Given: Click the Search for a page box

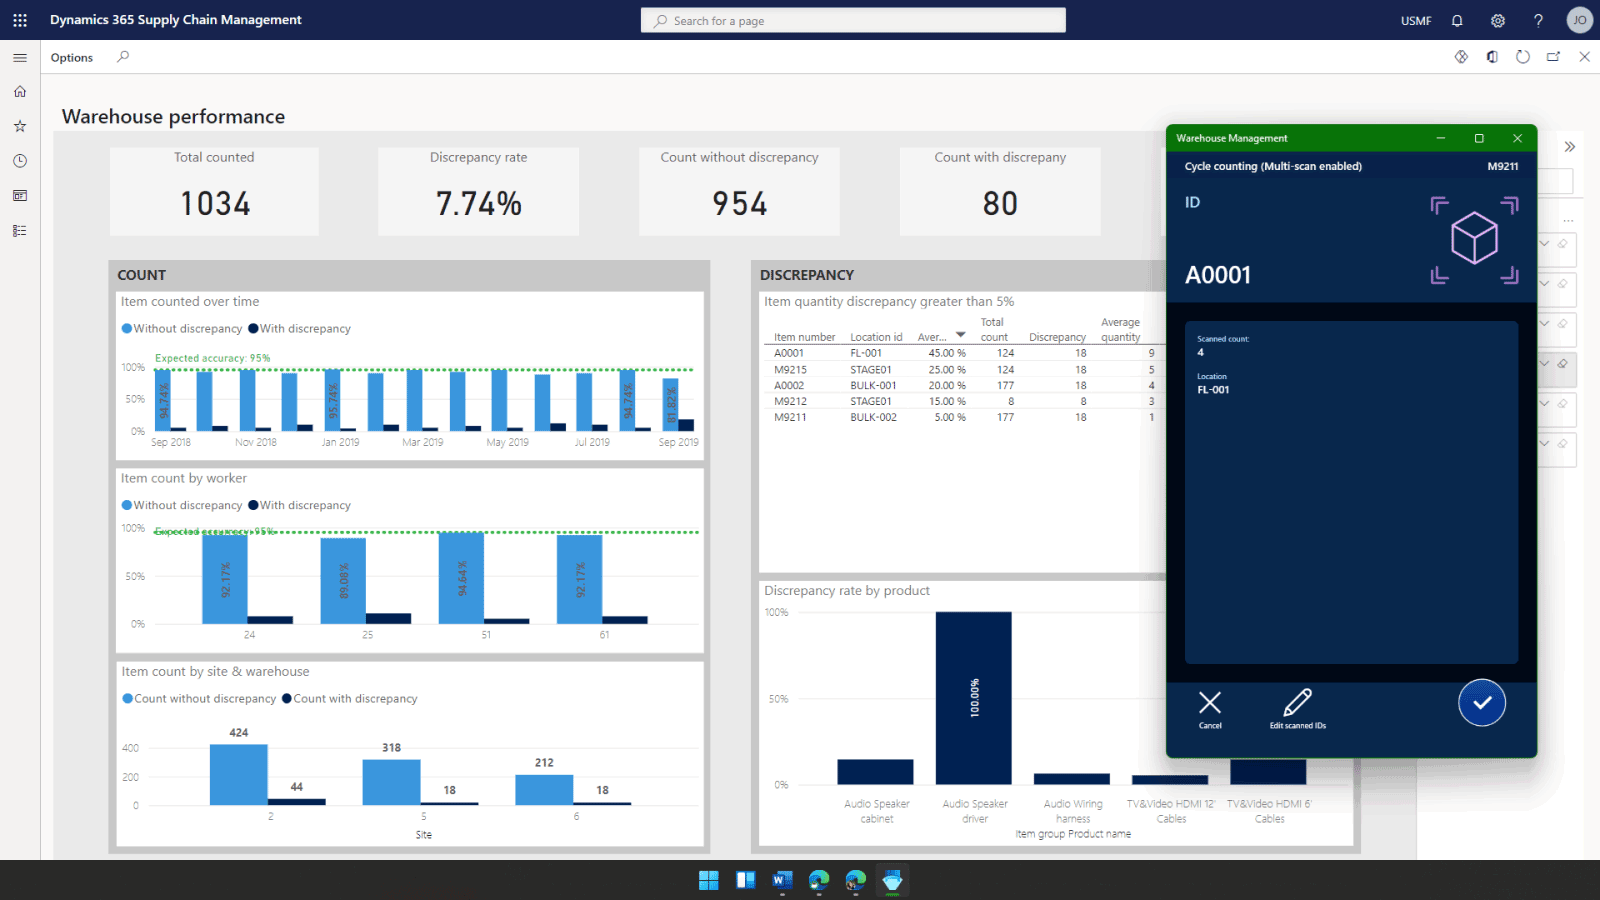Looking at the screenshot, I should coord(853,20).
